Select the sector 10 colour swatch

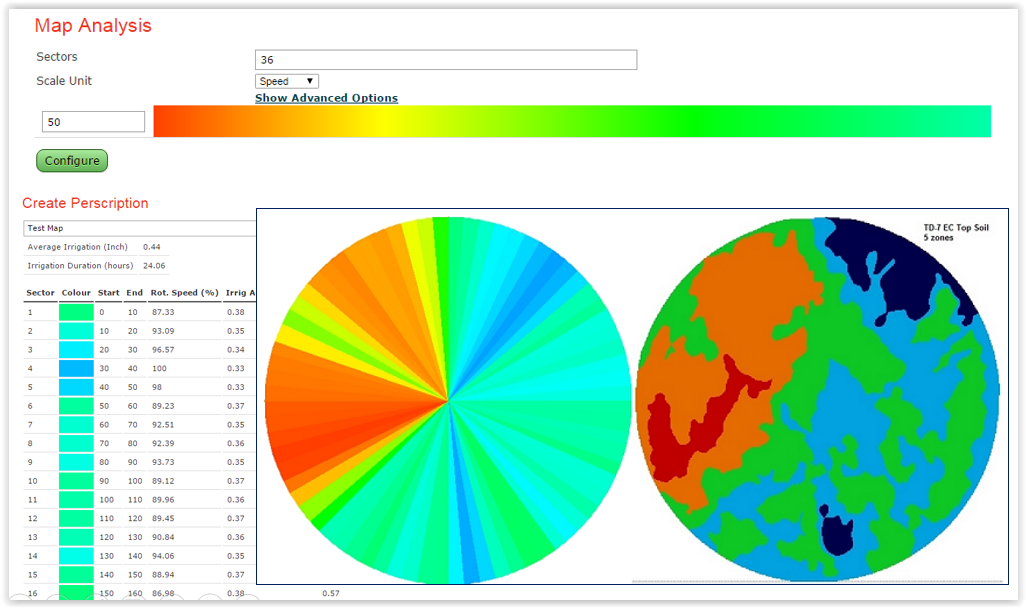[x=77, y=481]
